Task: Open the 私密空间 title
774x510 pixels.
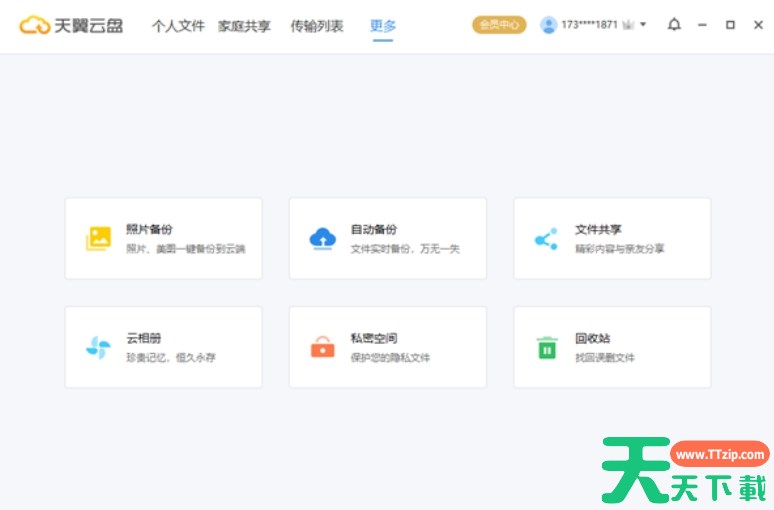Action: [x=374, y=338]
